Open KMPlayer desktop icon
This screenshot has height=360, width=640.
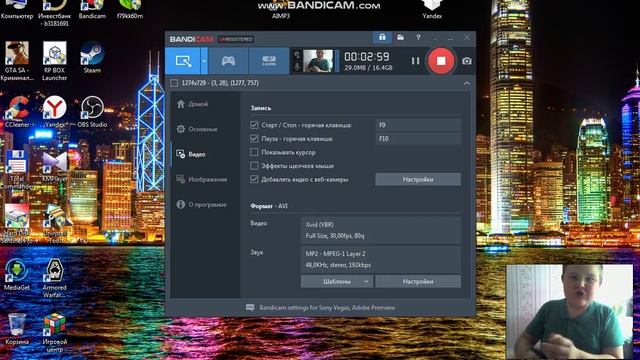coord(54,167)
